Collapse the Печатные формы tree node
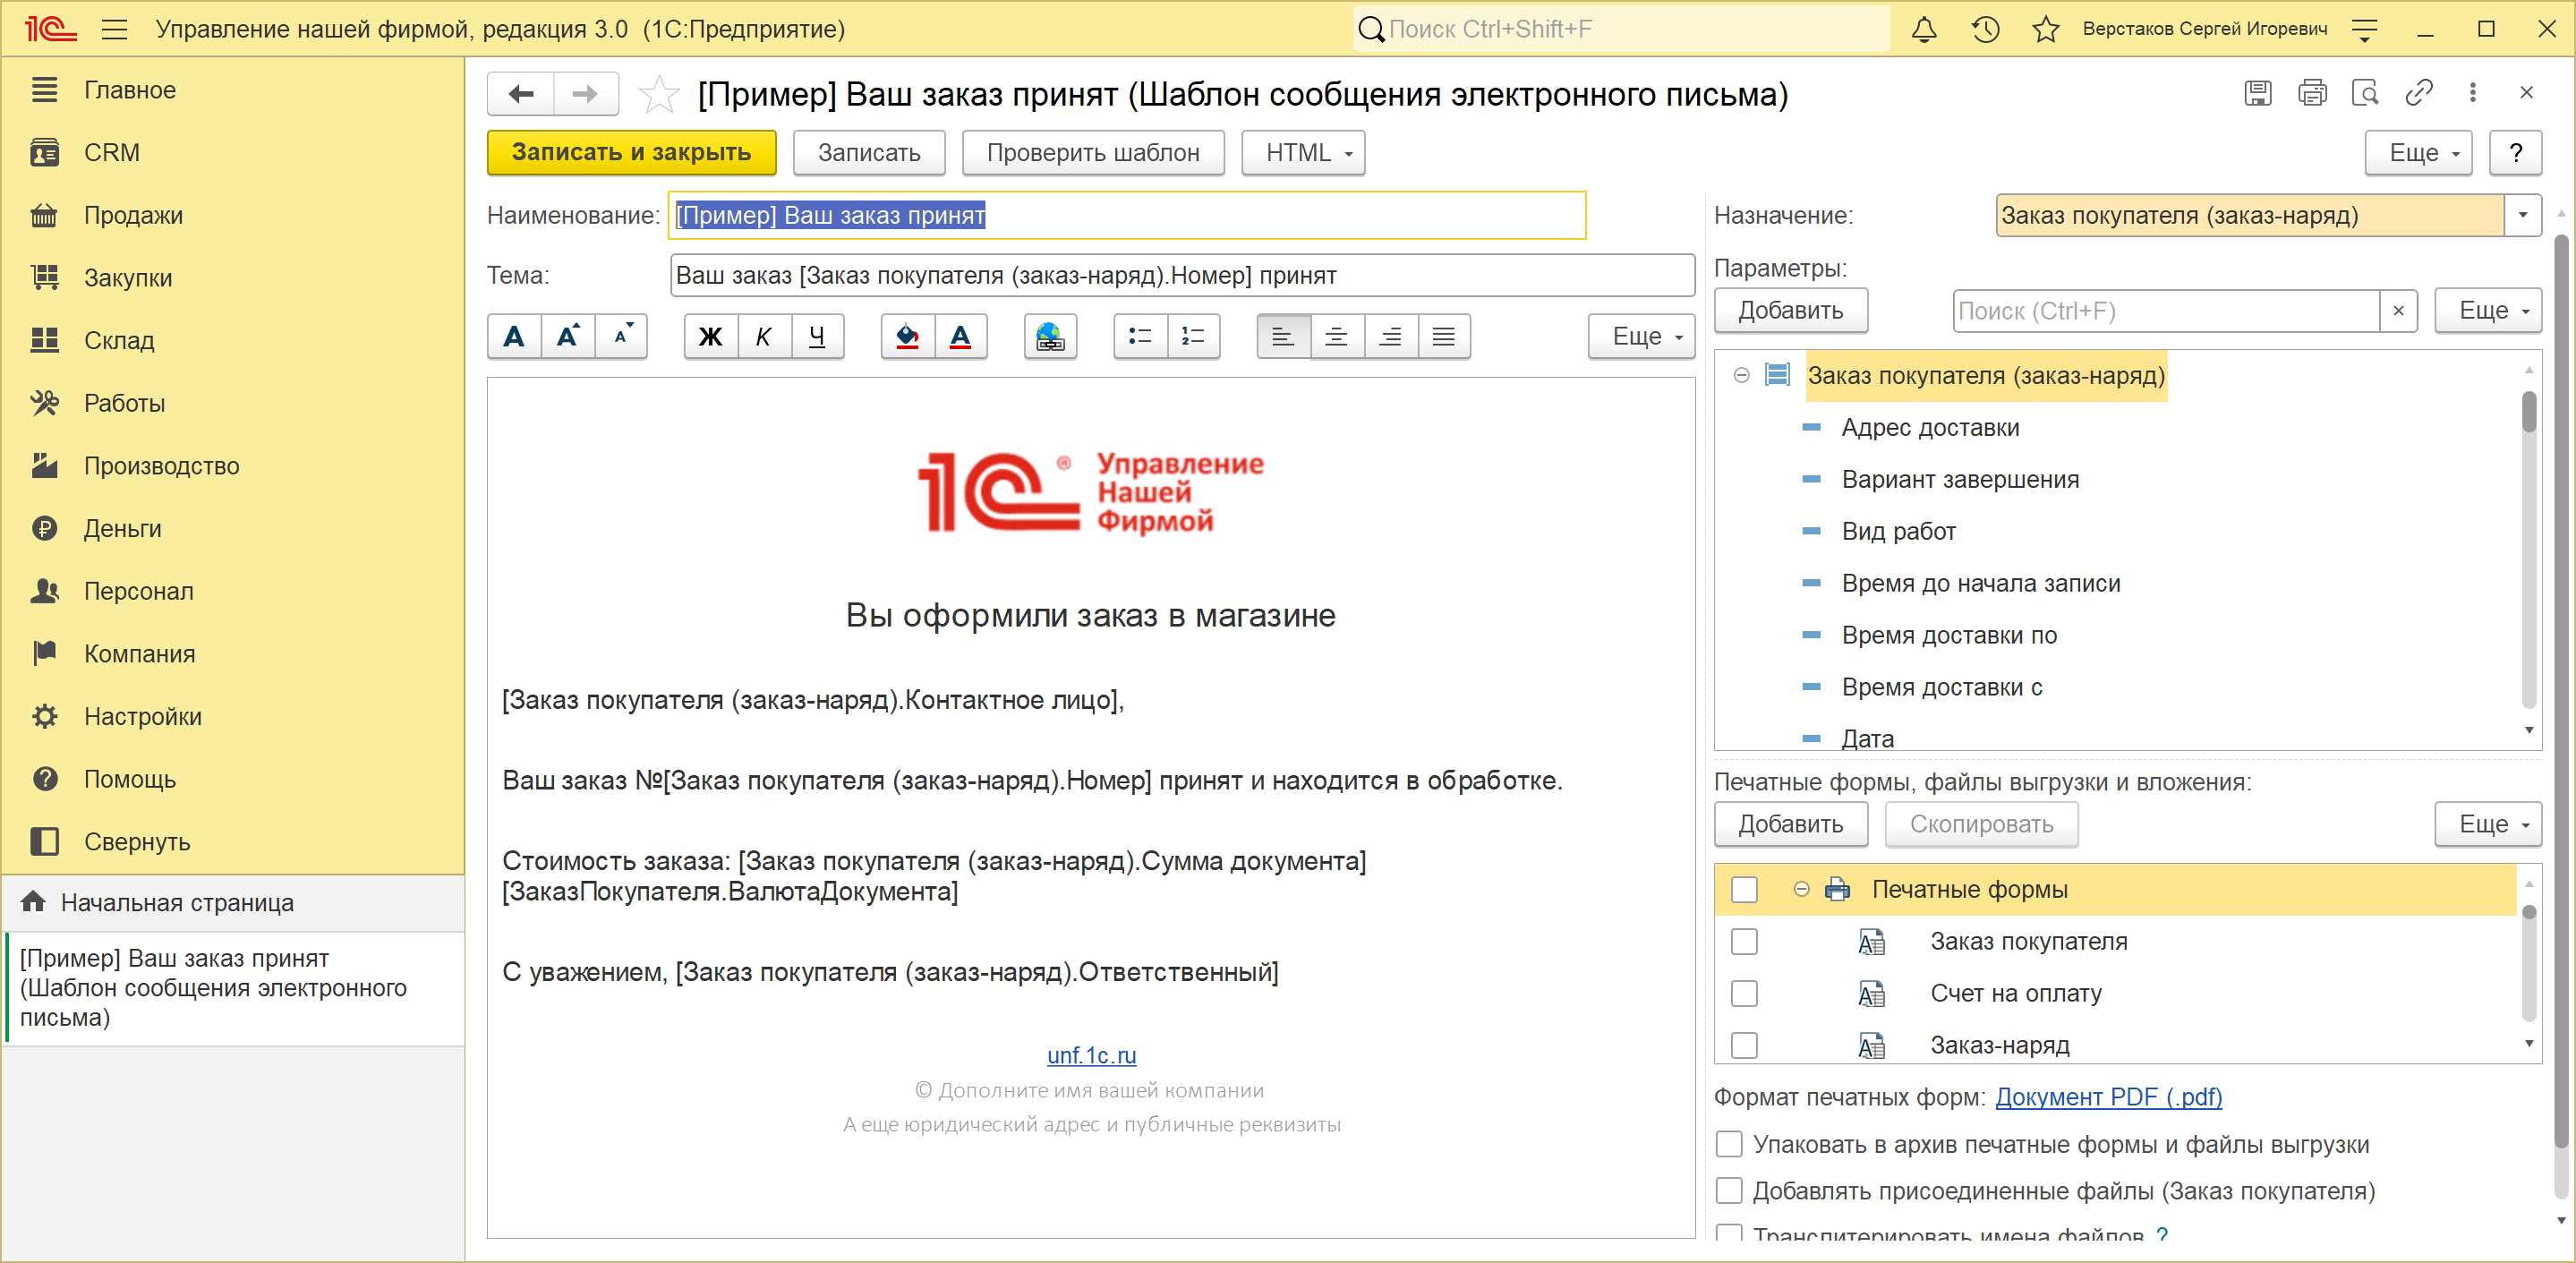2576x1263 pixels. (x=1802, y=889)
